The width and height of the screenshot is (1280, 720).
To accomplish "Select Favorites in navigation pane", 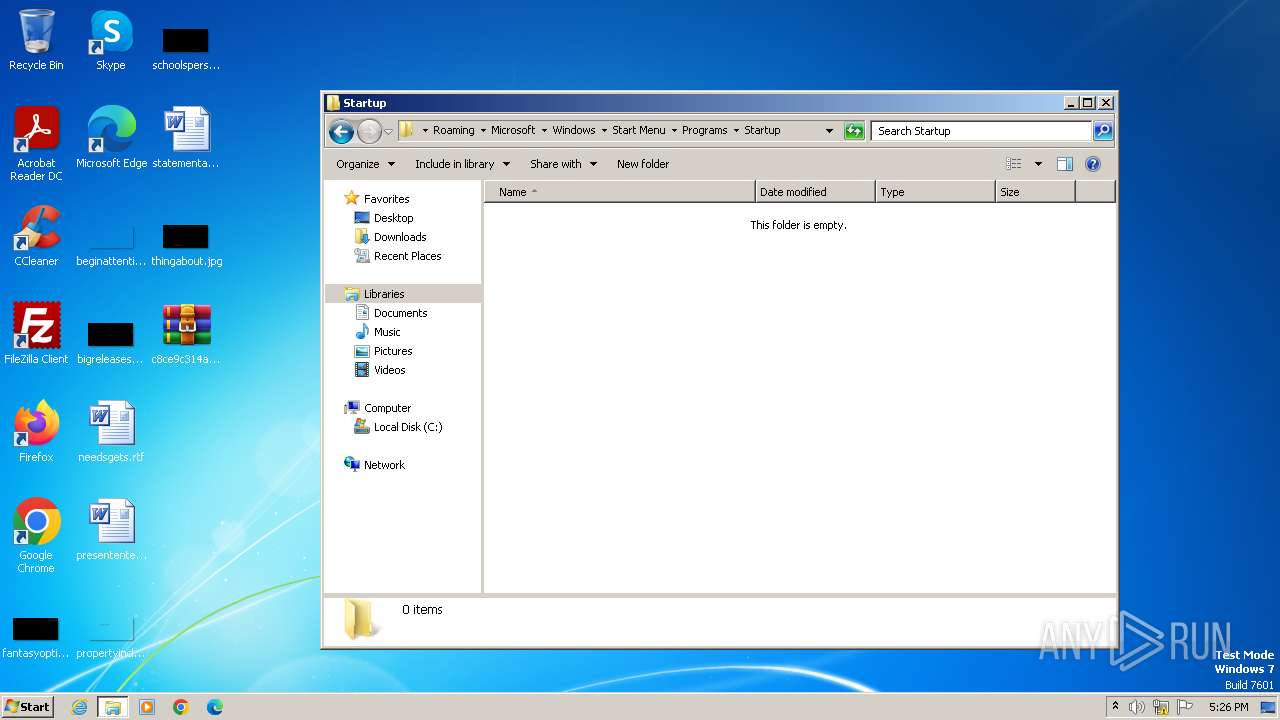I will coord(386,199).
